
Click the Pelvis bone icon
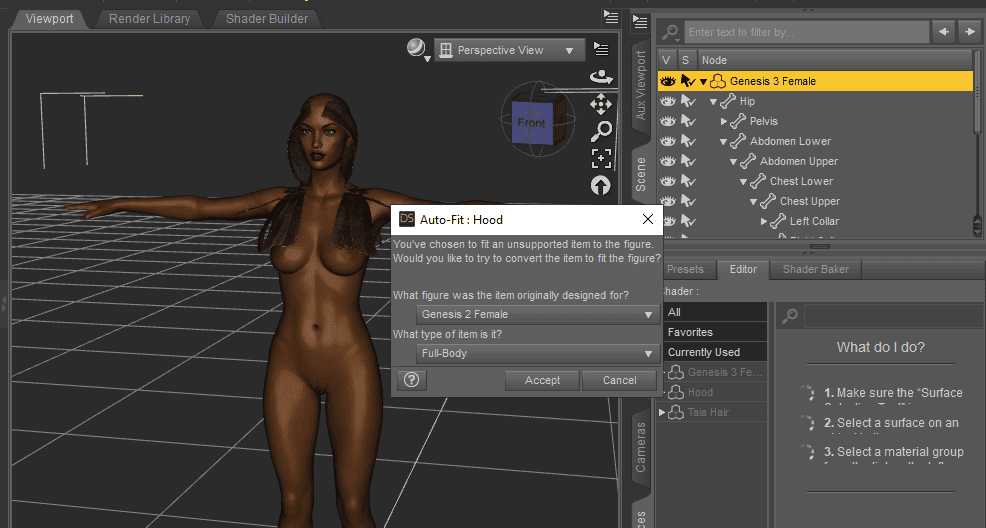point(738,121)
